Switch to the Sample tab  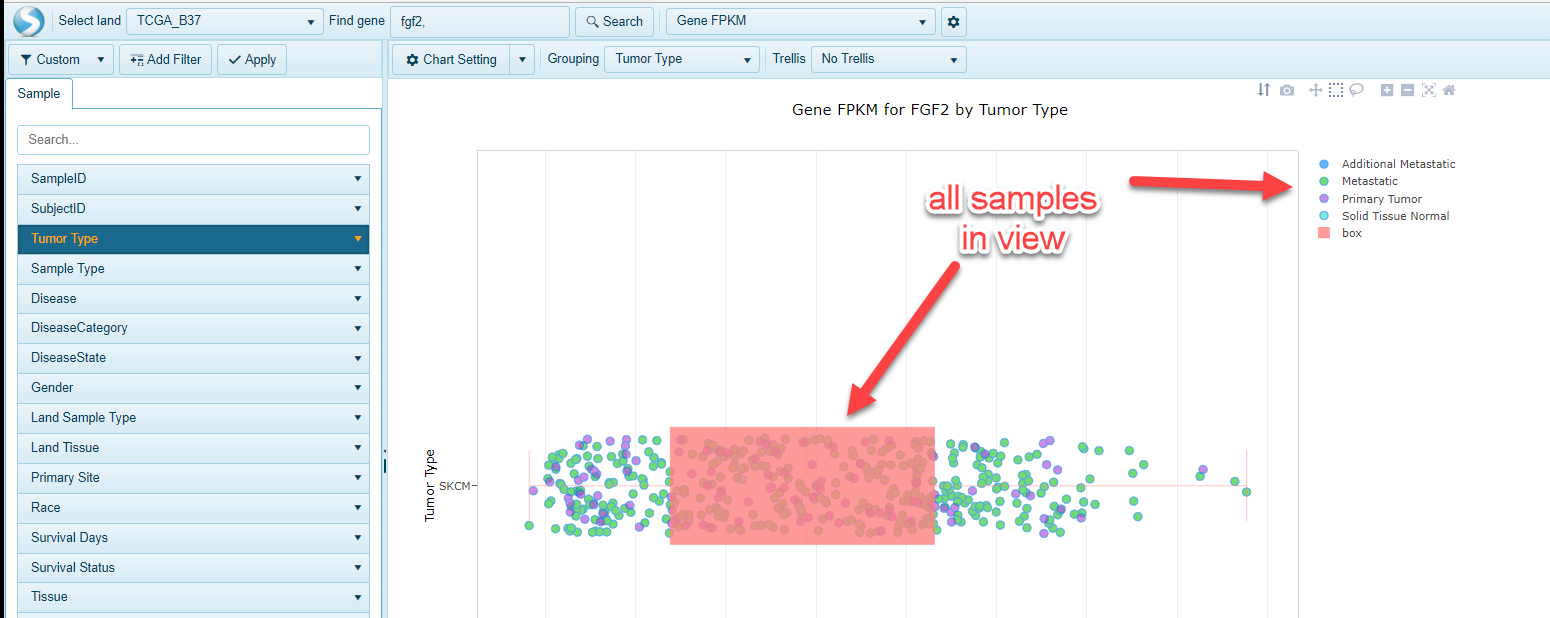[x=39, y=93]
